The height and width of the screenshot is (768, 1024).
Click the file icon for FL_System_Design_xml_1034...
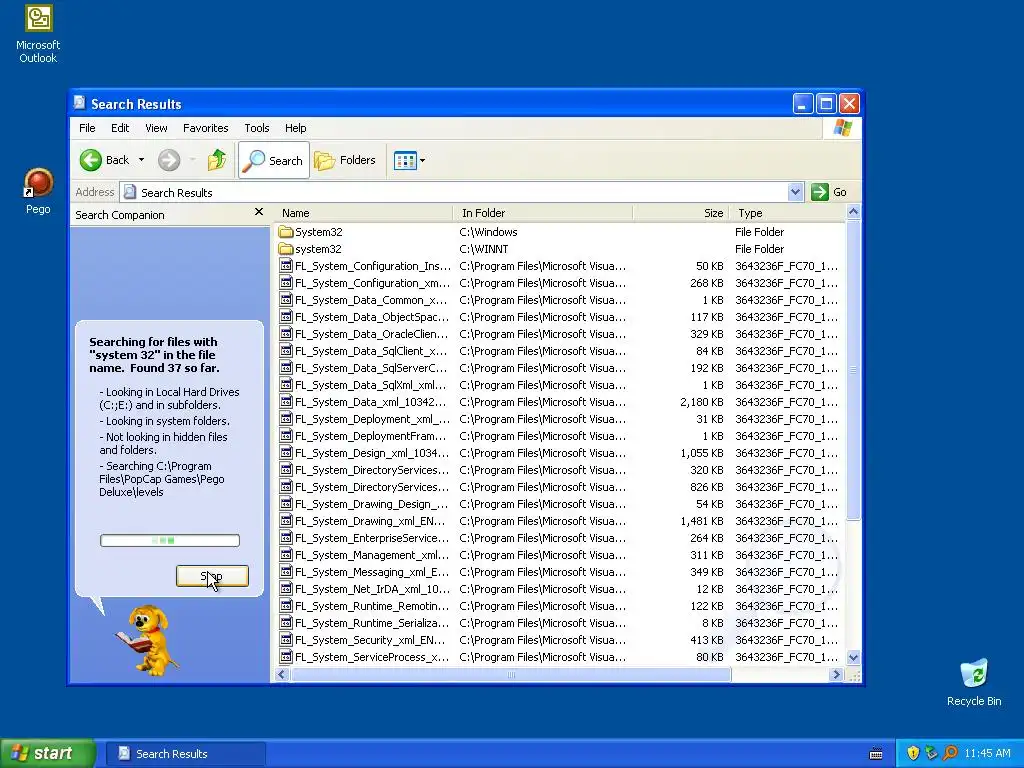click(x=285, y=453)
